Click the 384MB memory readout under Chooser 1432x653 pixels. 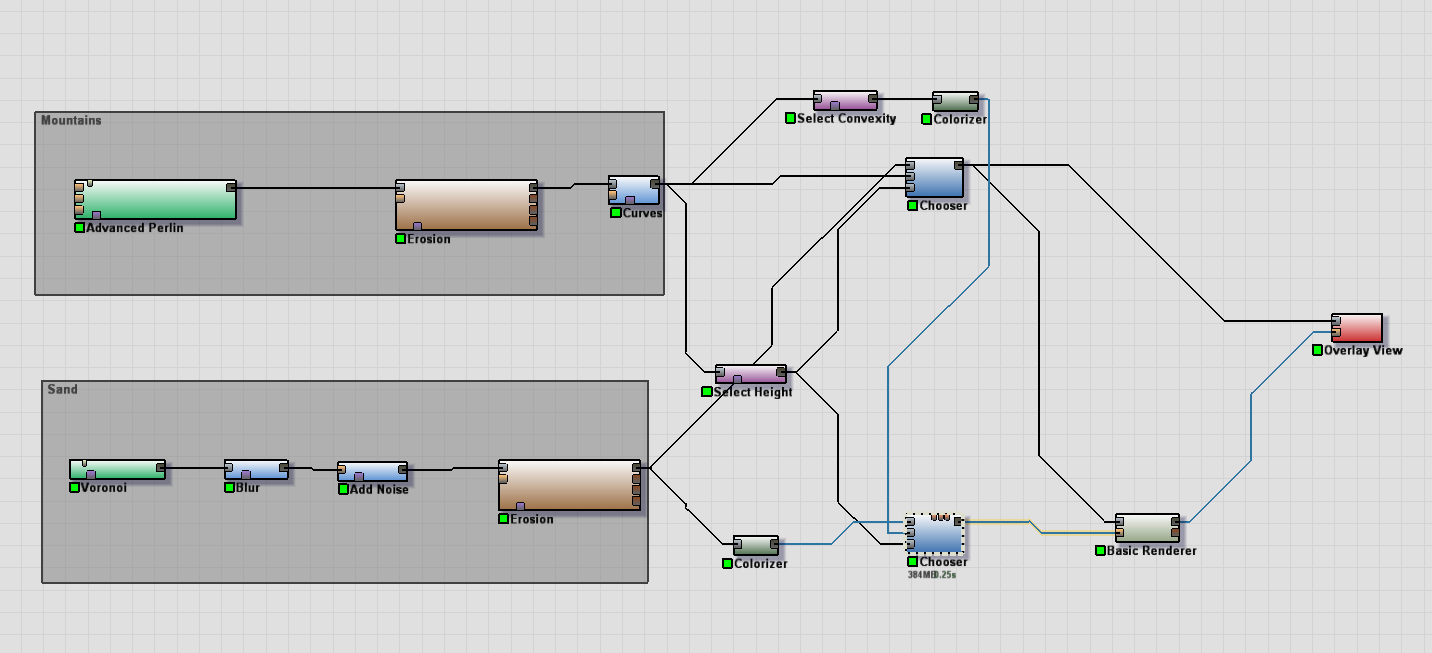click(x=920, y=575)
